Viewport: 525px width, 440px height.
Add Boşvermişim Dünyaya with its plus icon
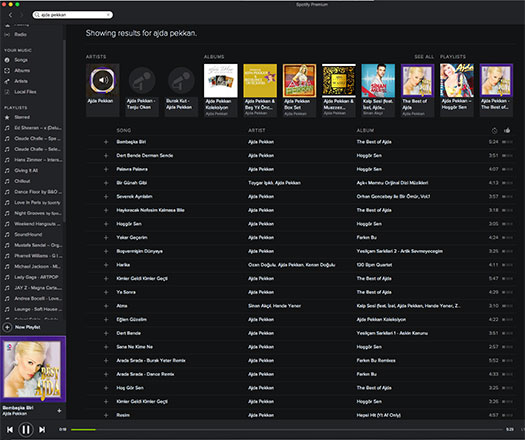106,251
